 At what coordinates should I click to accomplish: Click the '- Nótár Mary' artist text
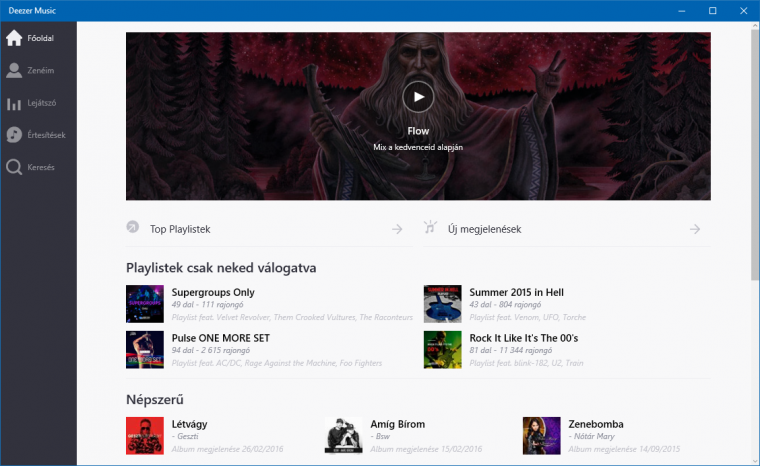(x=591, y=436)
